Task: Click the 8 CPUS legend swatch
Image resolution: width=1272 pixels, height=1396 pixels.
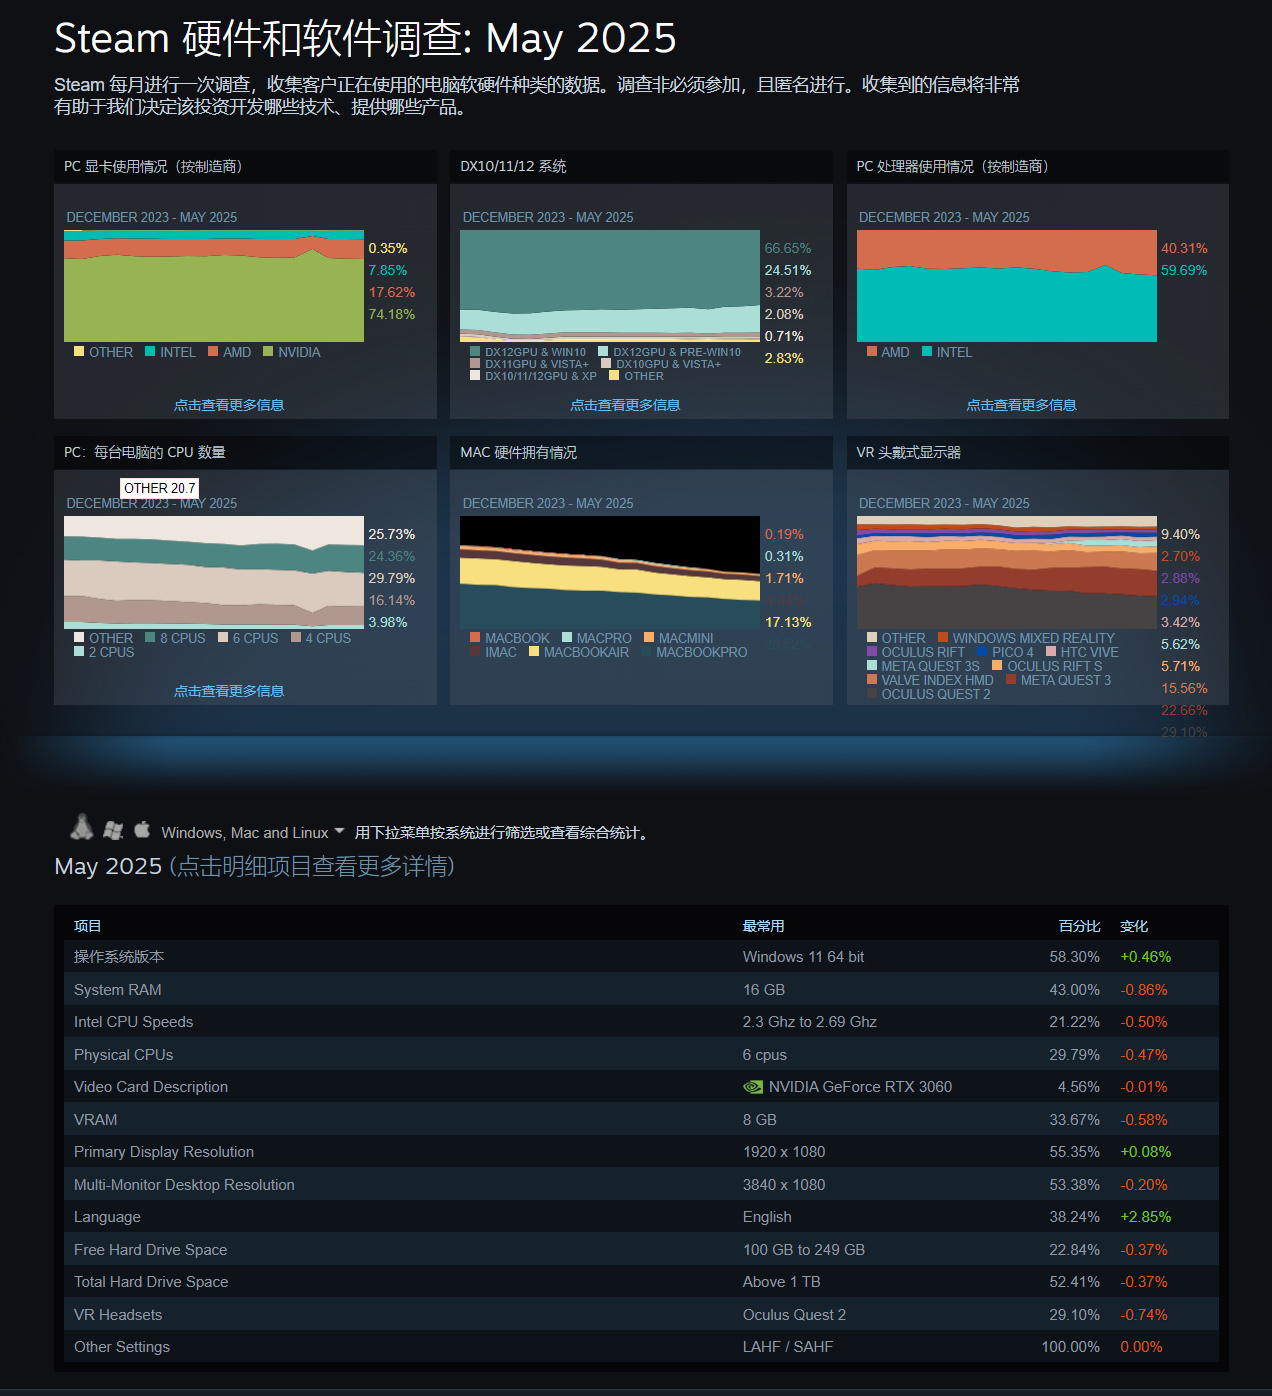Action: 150,637
